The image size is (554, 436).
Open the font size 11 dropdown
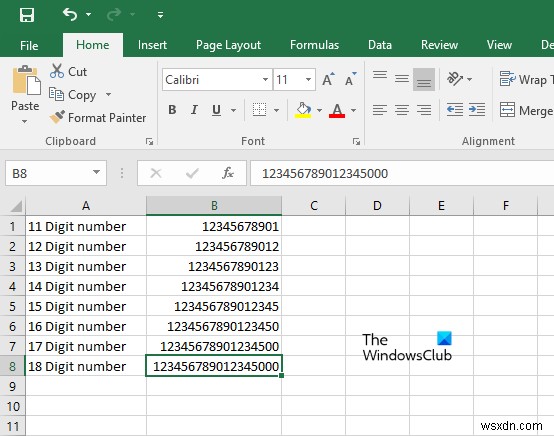click(x=308, y=79)
